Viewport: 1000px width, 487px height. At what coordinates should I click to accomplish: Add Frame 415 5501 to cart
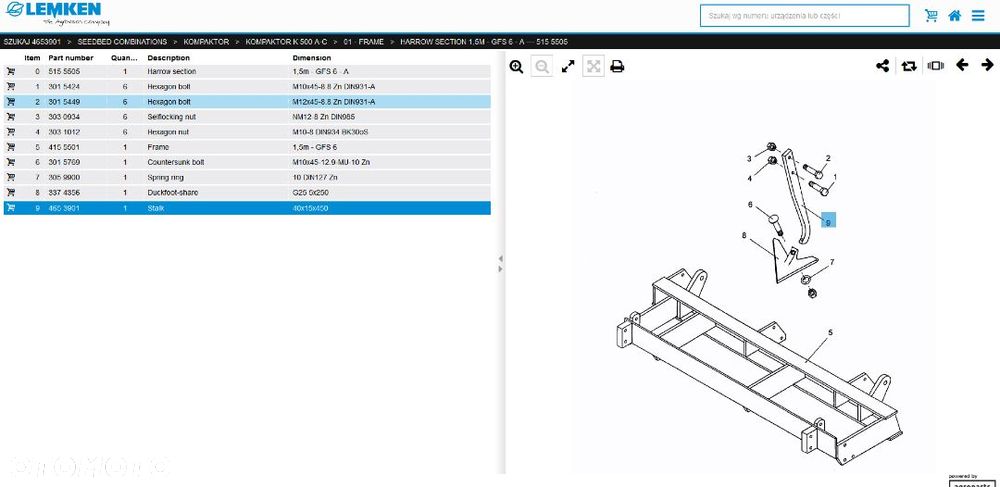[x=11, y=147]
